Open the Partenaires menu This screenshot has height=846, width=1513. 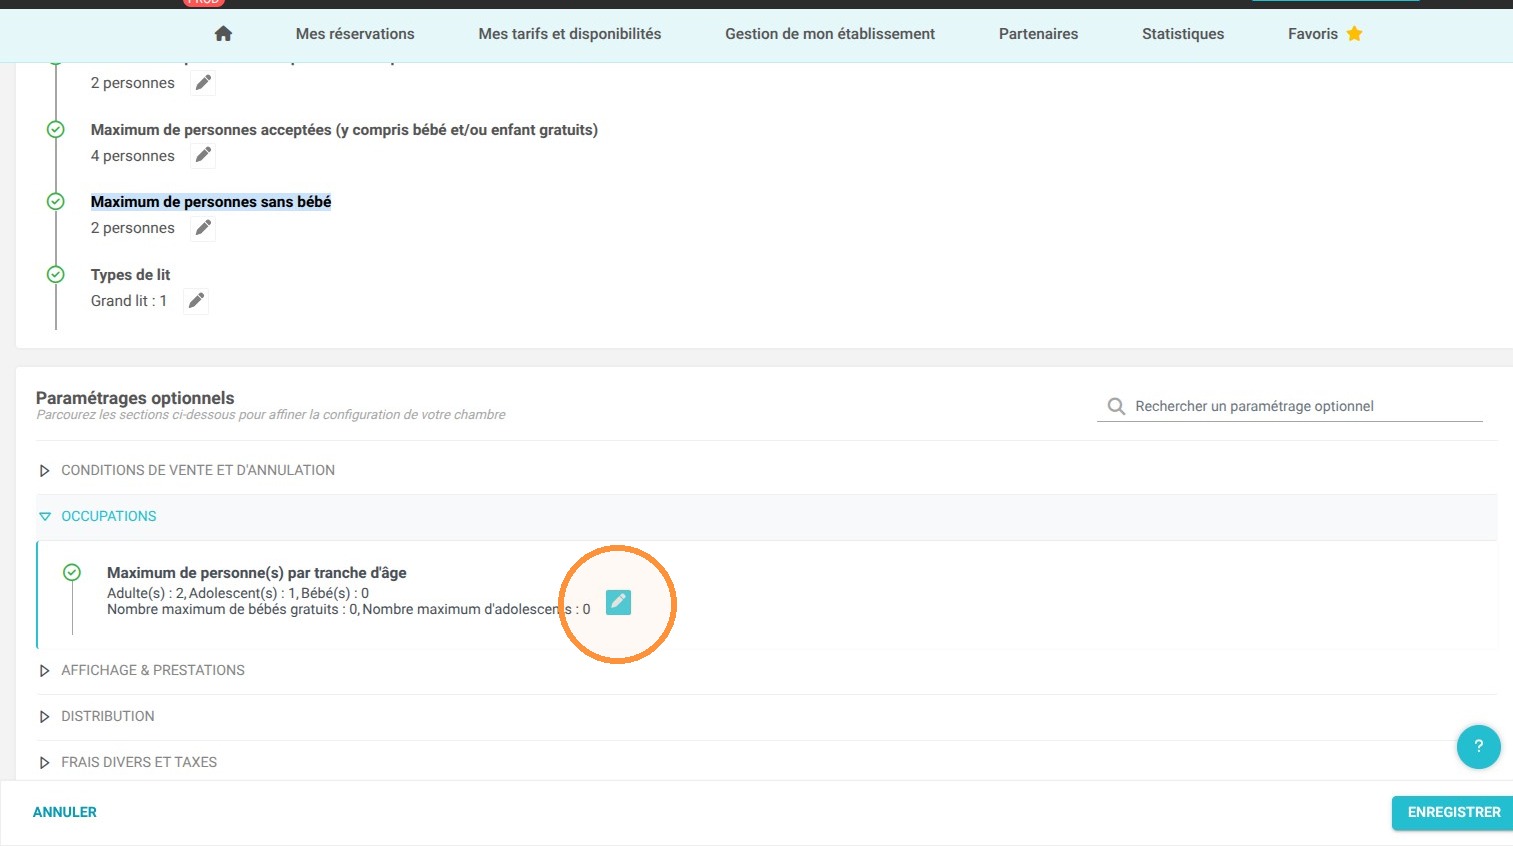(1038, 34)
